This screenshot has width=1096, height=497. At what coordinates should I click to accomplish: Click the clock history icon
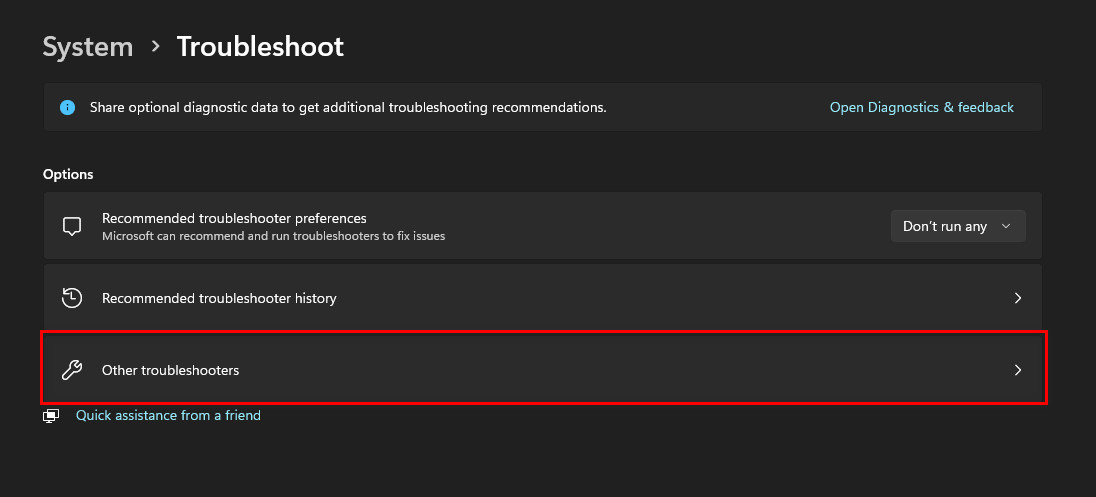72,298
